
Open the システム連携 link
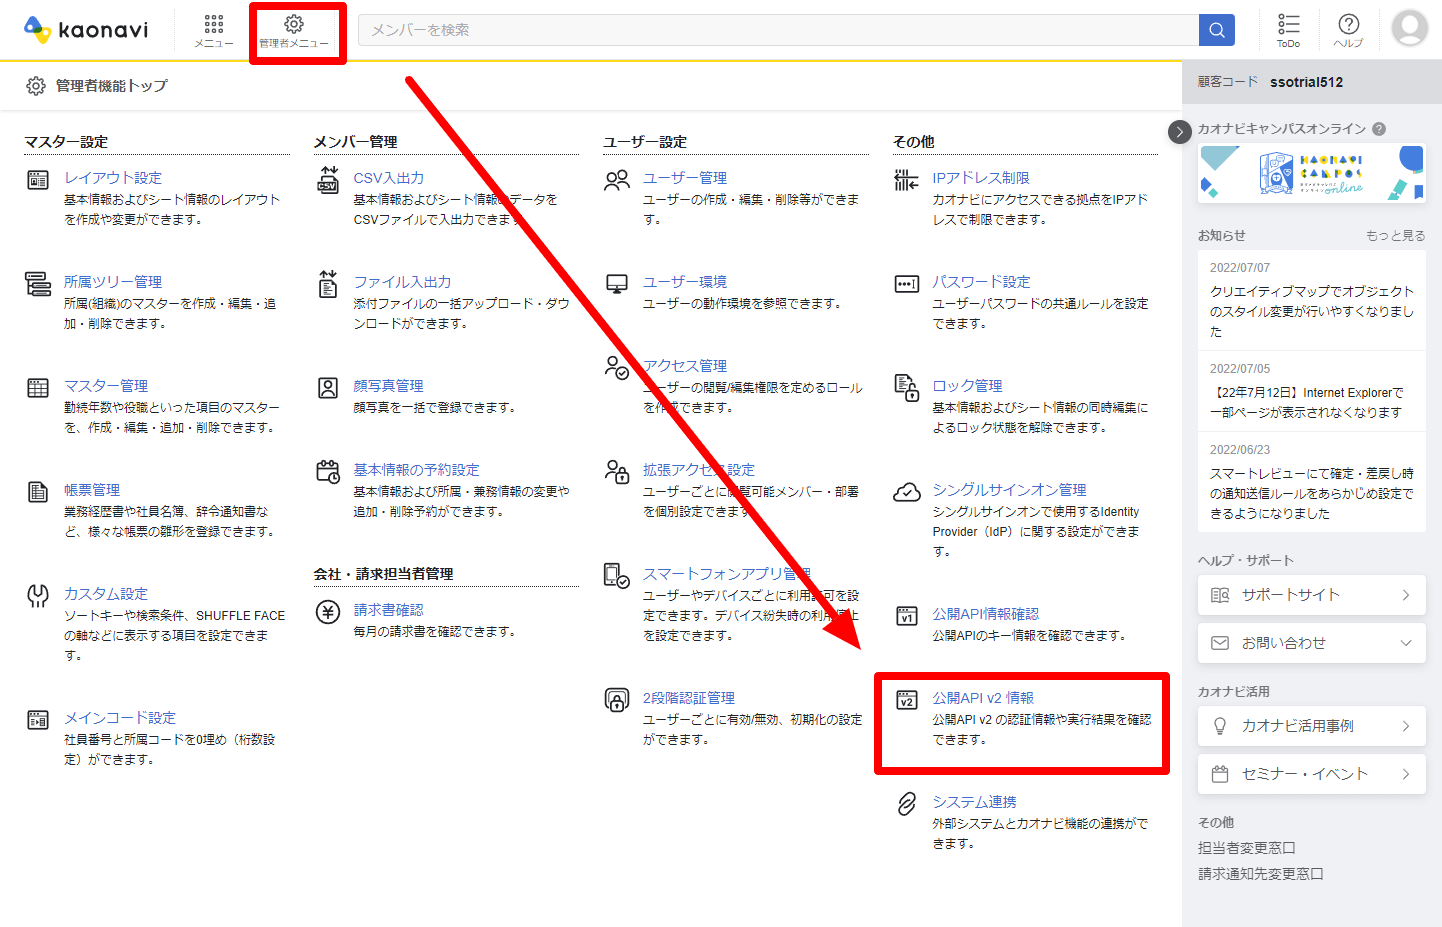click(974, 802)
